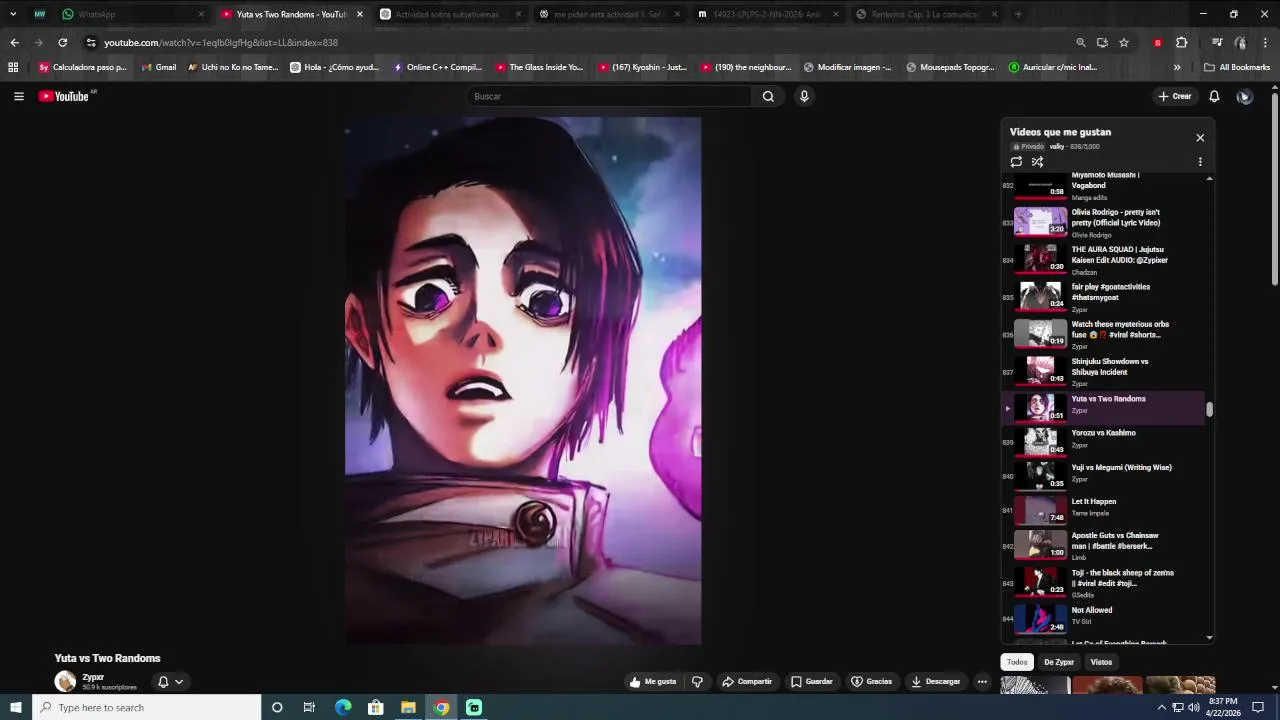Click the address bar URL
1280x720 pixels.
pos(221,43)
